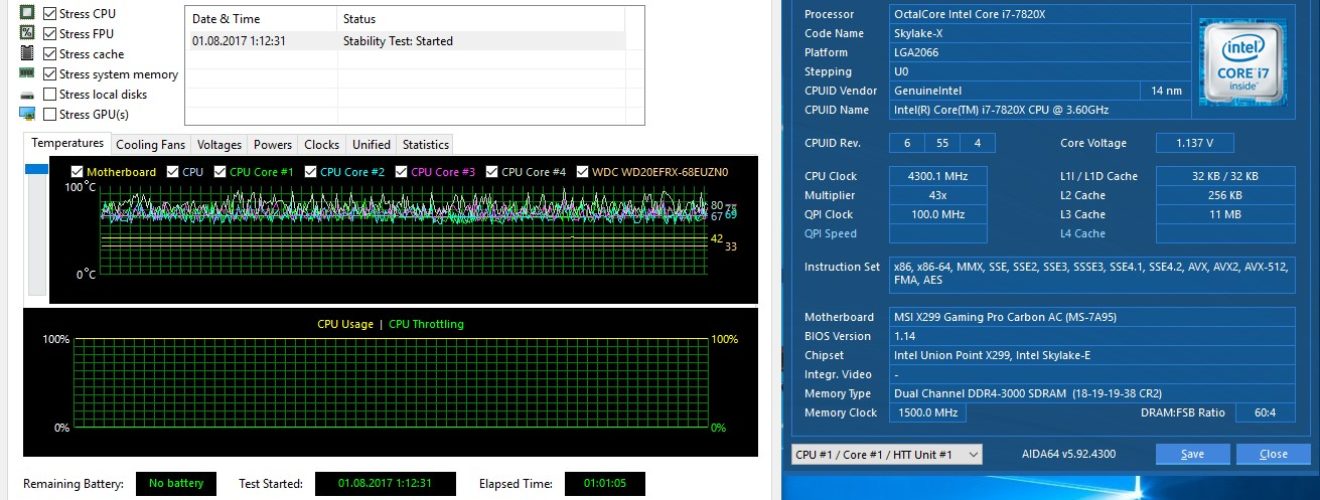Click the Stress FPU percent icon

pos(27,33)
